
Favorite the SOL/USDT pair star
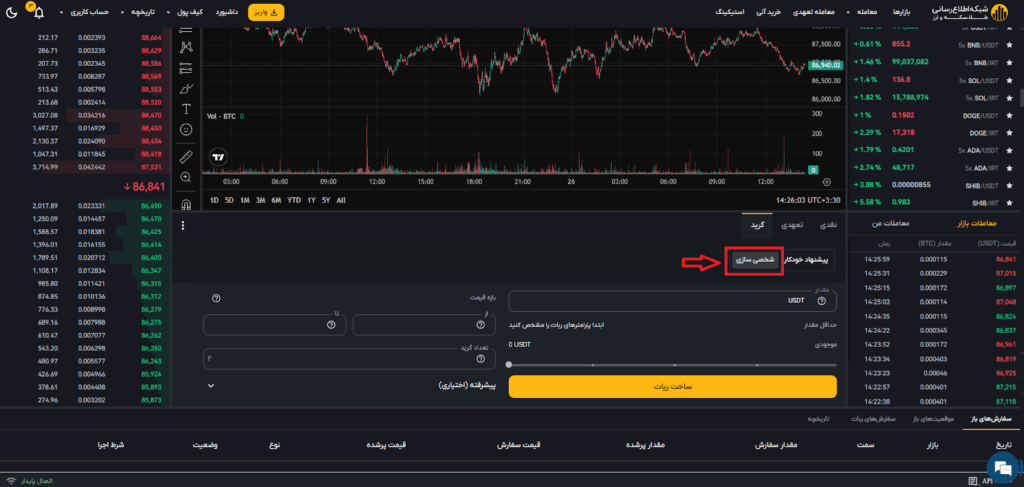[x=1010, y=80]
